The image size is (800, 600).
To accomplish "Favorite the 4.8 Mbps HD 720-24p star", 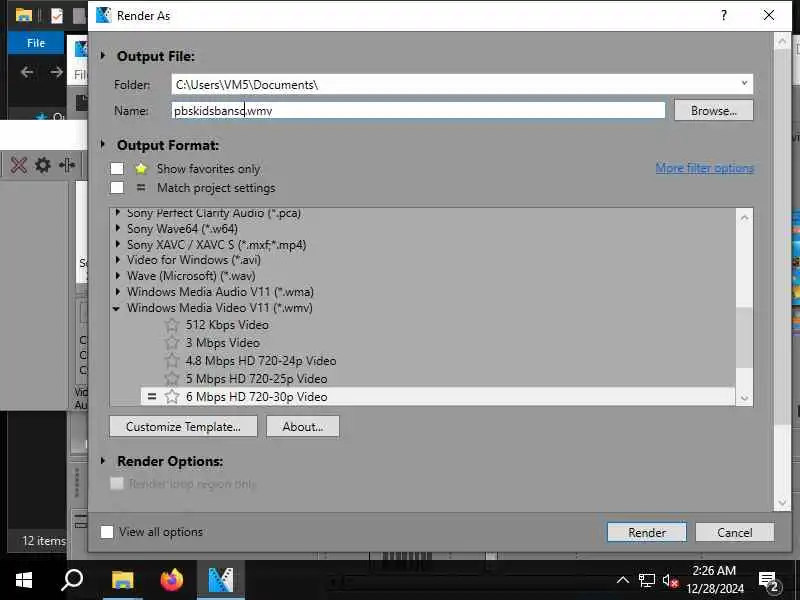I will click(172, 361).
